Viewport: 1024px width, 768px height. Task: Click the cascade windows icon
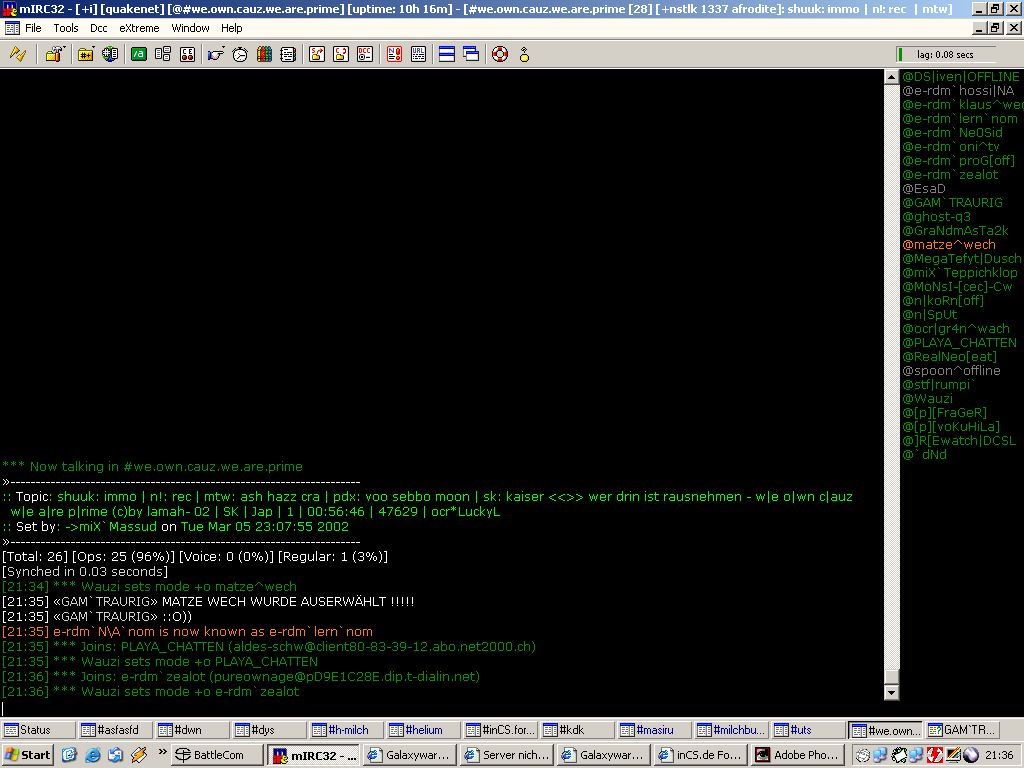coord(471,54)
